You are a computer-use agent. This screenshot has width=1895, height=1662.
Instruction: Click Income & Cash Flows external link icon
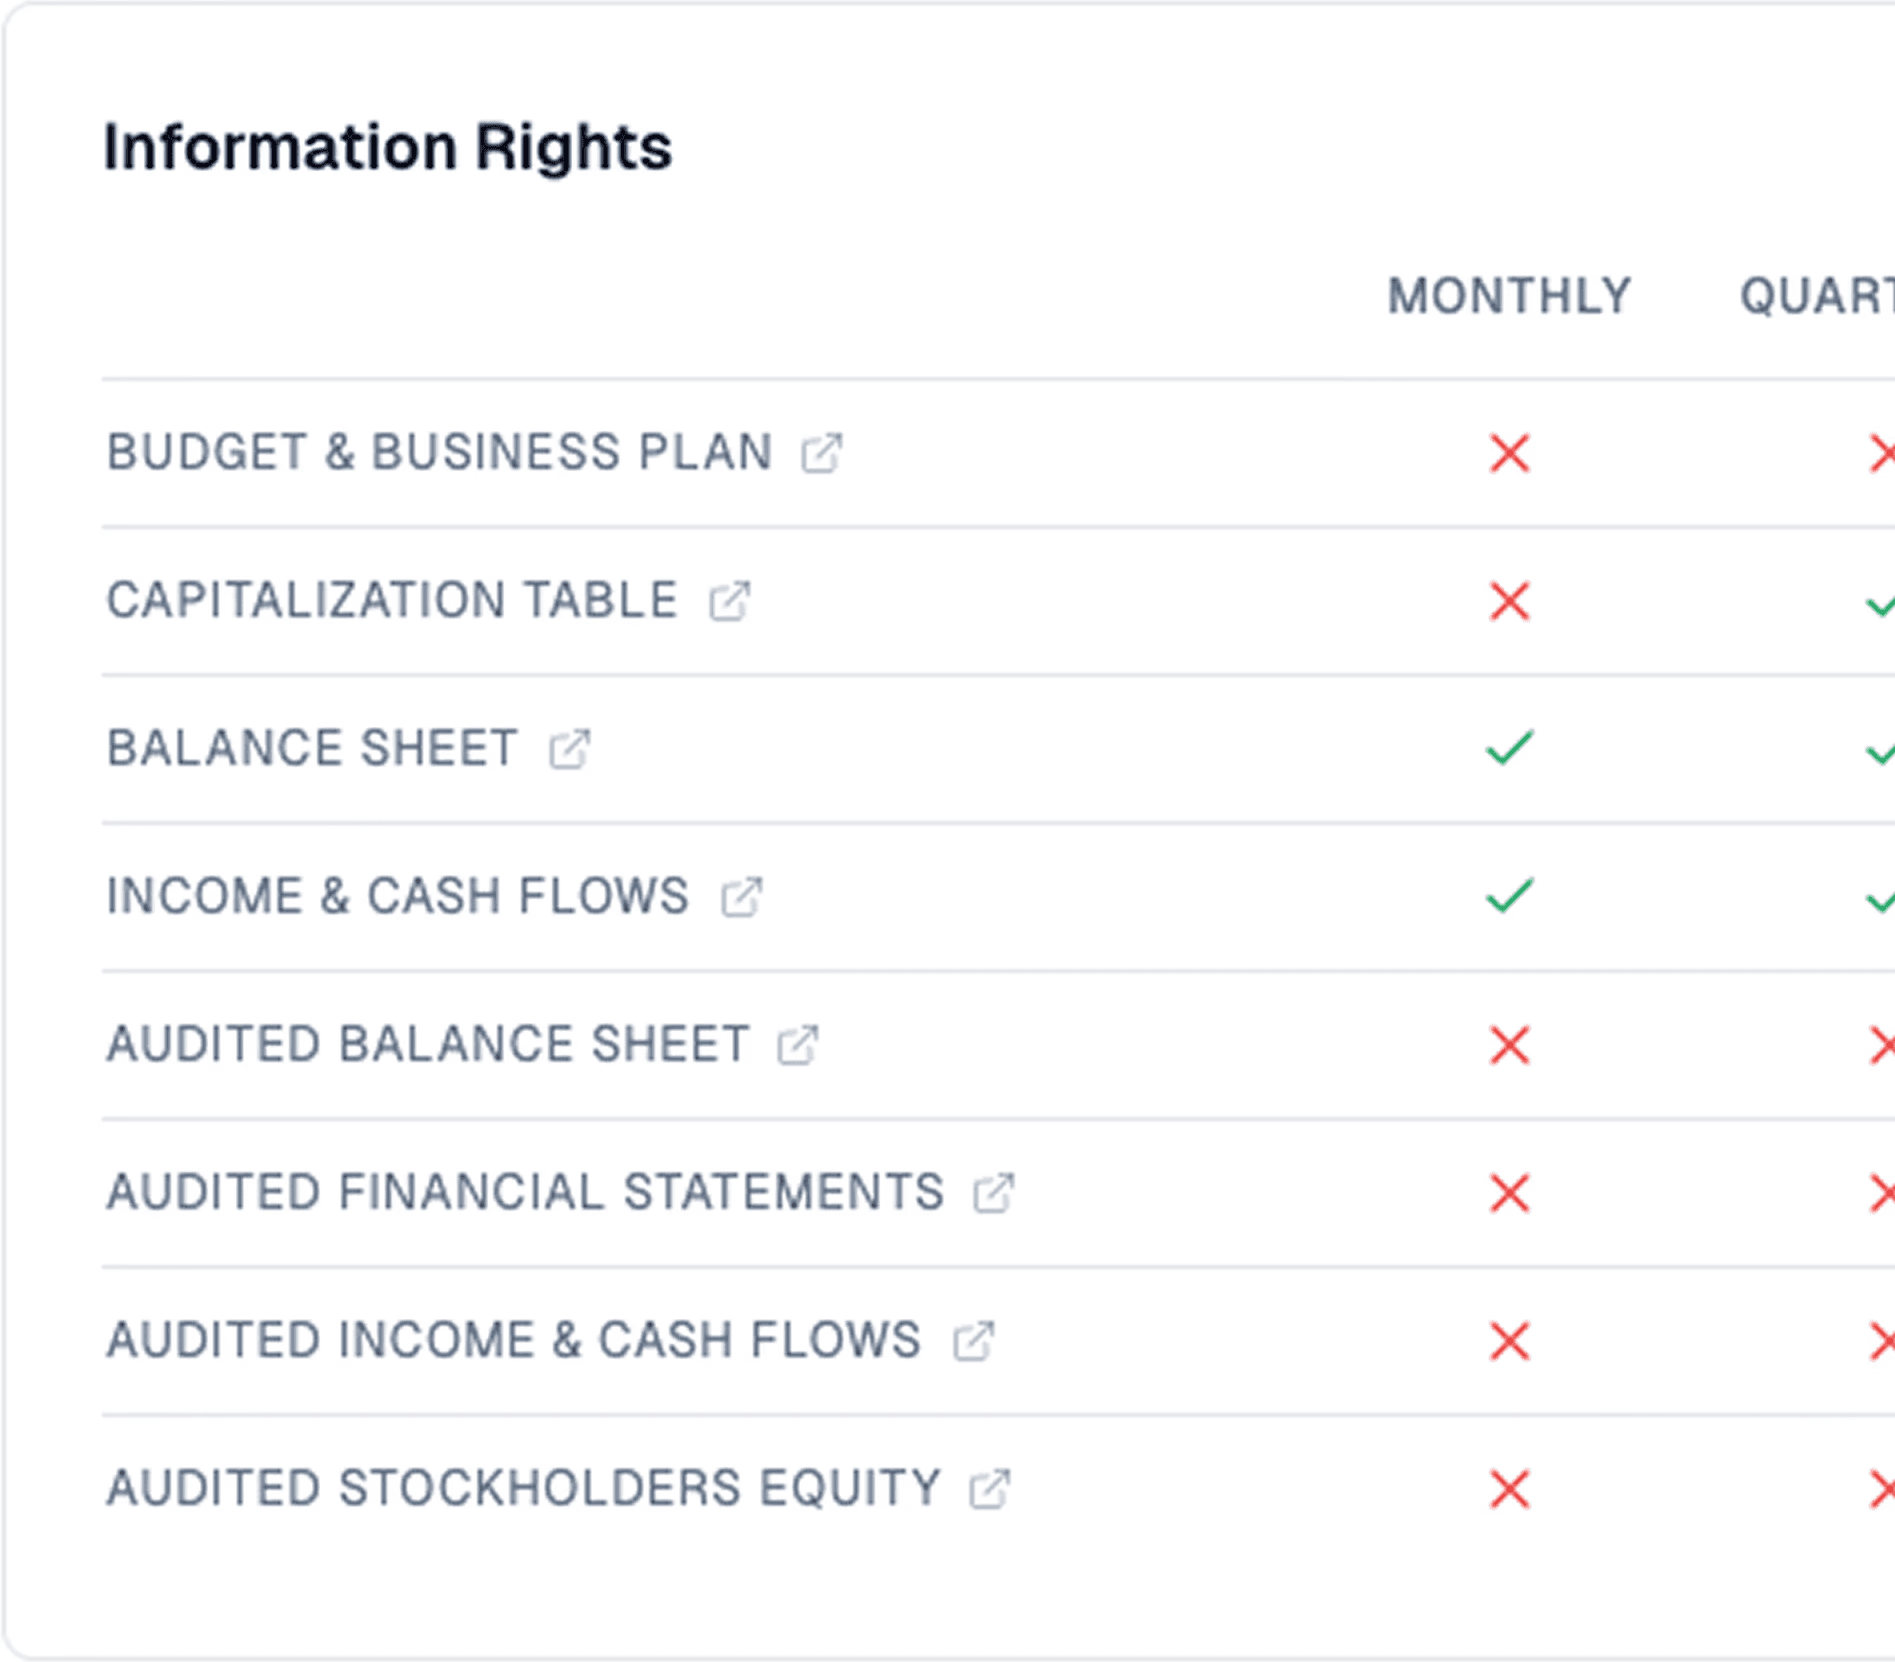point(741,897)
